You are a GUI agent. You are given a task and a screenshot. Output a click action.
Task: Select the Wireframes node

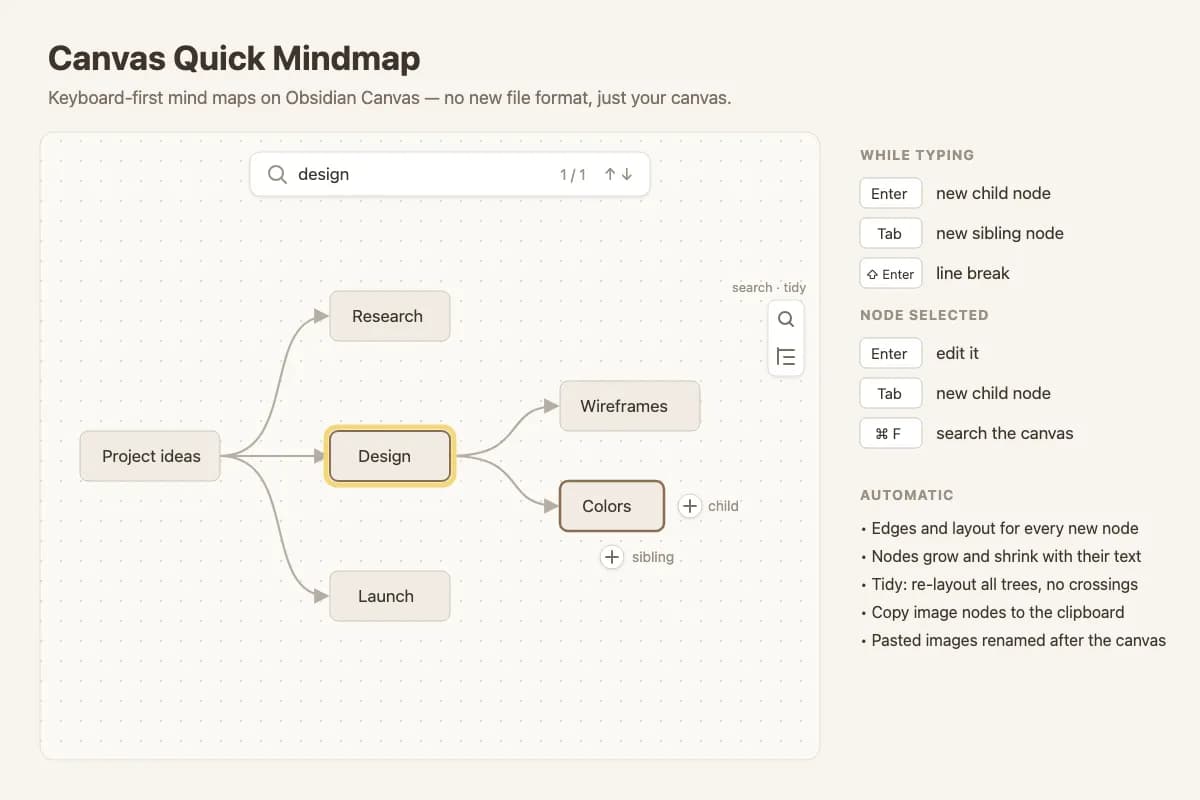click(x=630, y=406)
